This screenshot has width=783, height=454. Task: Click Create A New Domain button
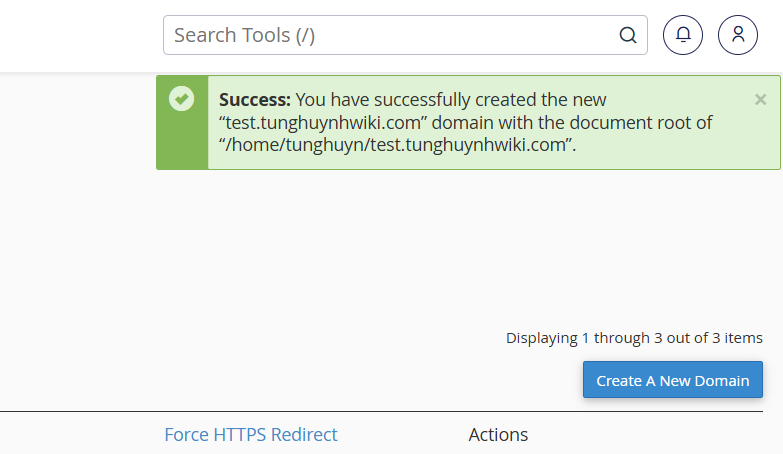tap(673, 380)
